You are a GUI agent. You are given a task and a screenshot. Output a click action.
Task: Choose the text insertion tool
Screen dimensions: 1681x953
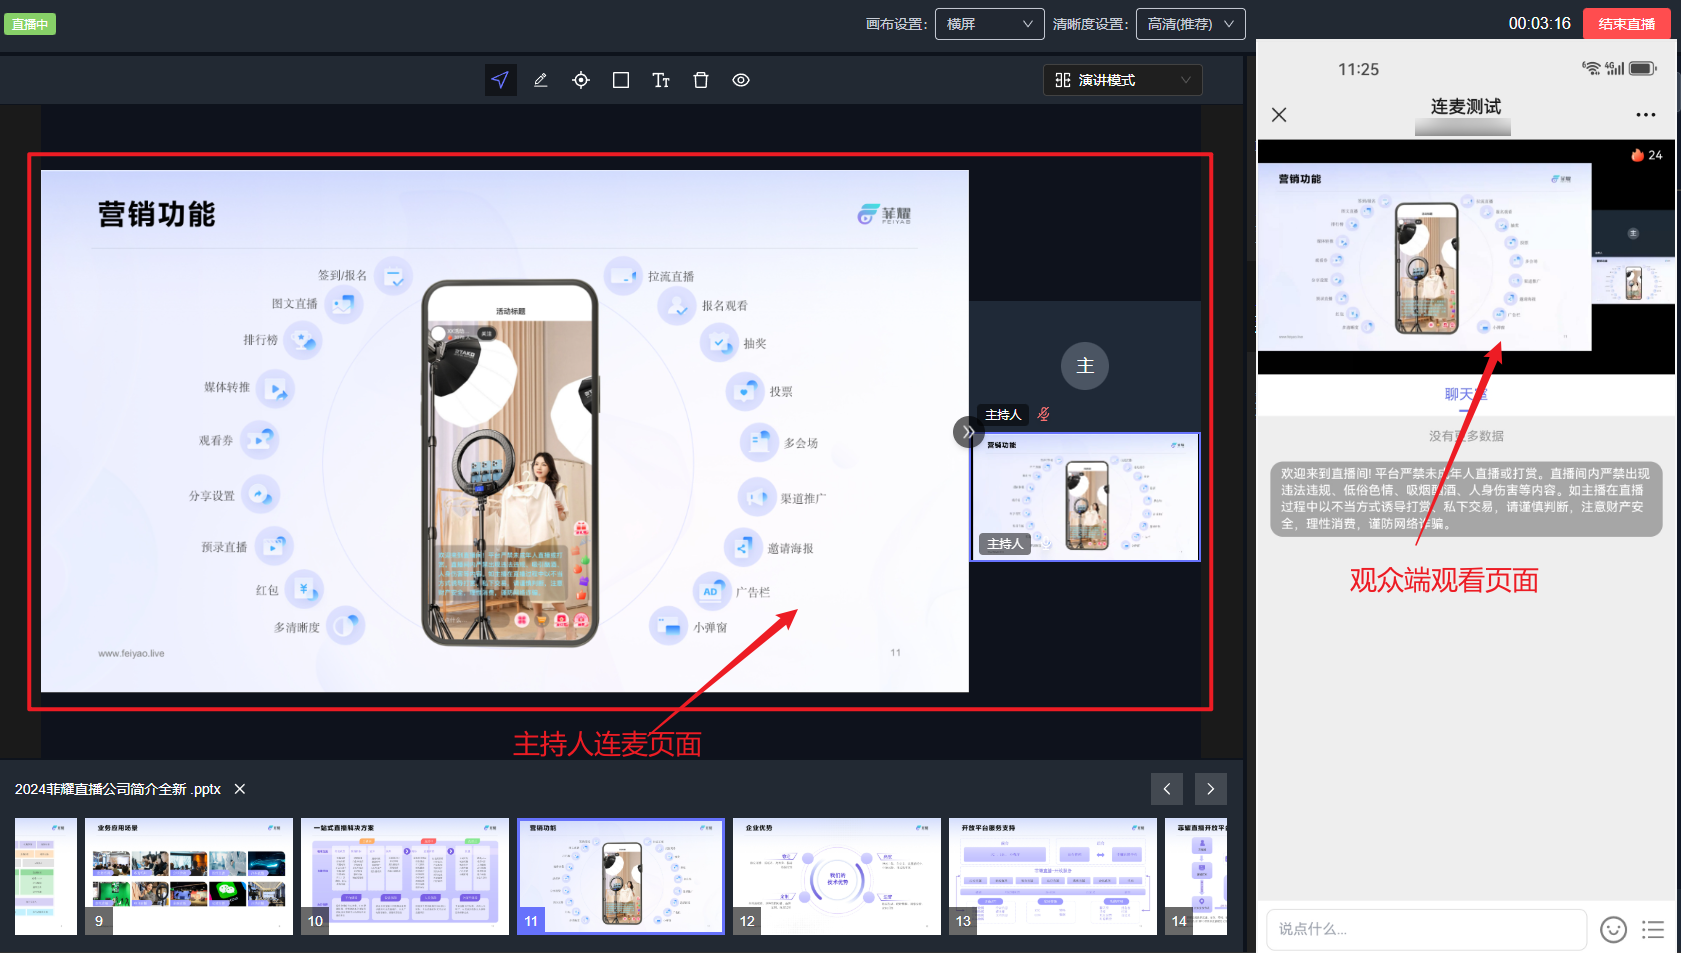pos(661,80)
